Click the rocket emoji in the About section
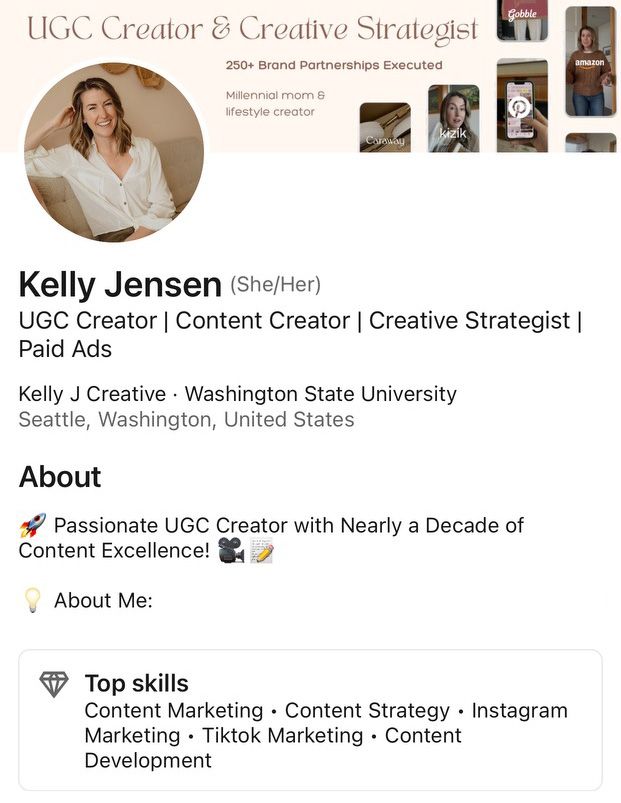621x803 pixels. [32, 525]
